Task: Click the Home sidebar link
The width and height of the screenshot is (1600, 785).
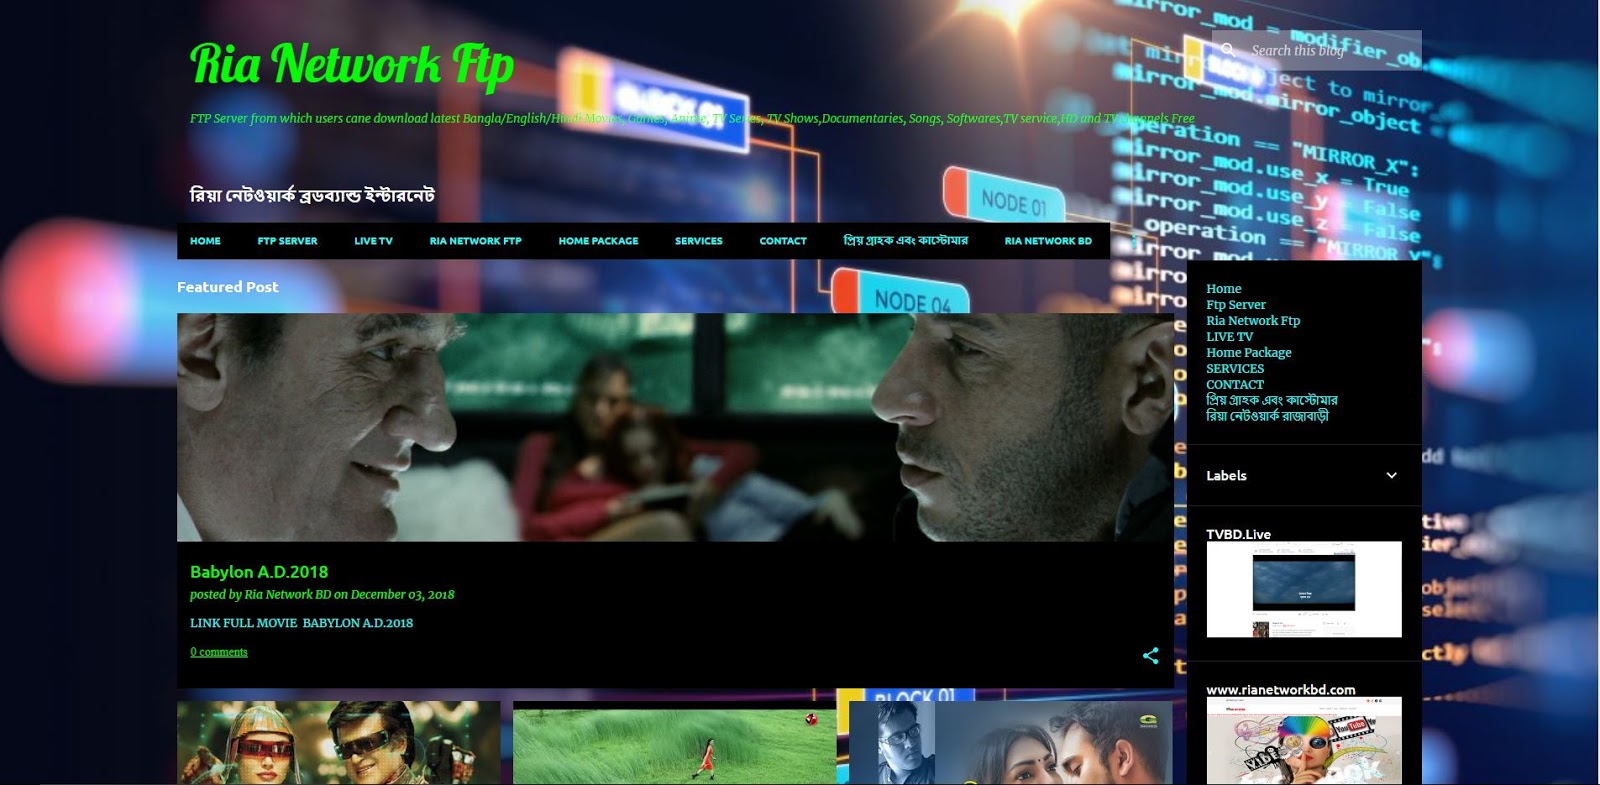Action: coord(1223,289)
